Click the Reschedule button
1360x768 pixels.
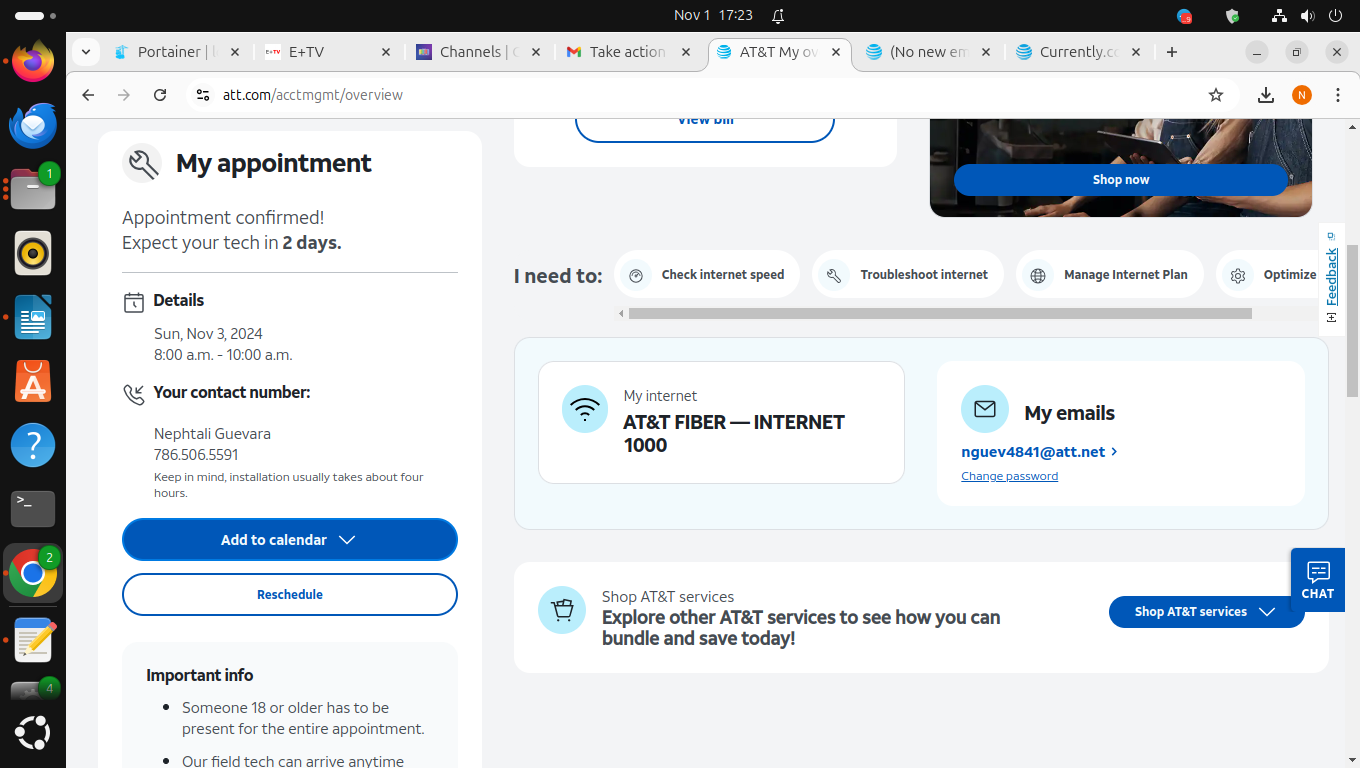(x=290, y=595)
